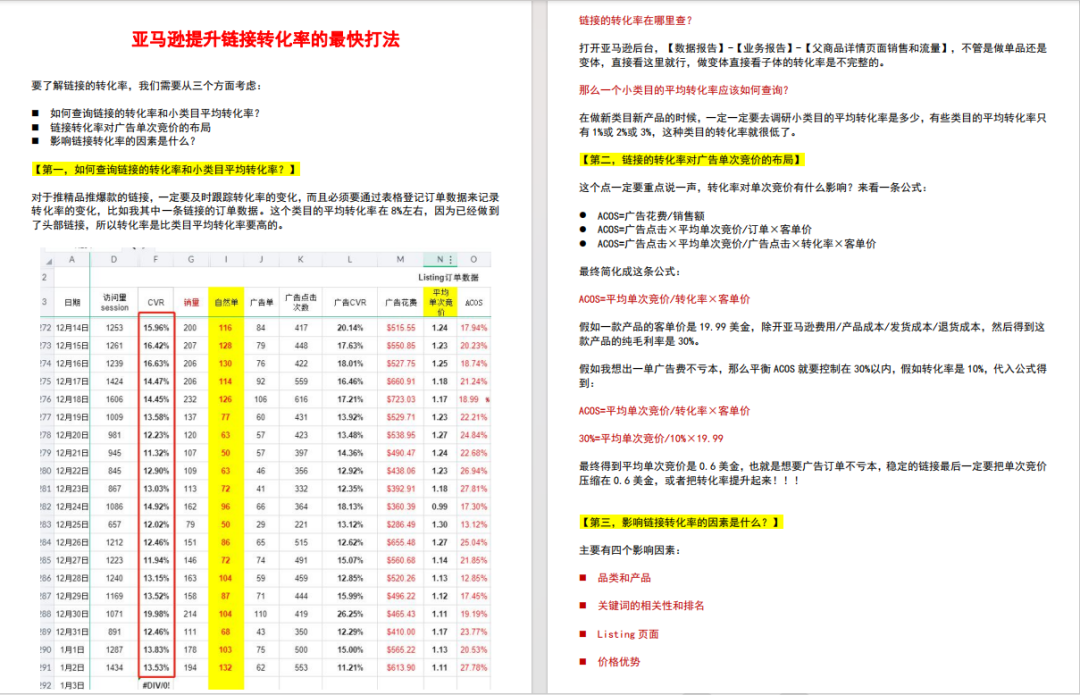The image size is (1080, 695).
Task: Click the 广告CVR cell 26.25%
Action: tap(350, 614)
